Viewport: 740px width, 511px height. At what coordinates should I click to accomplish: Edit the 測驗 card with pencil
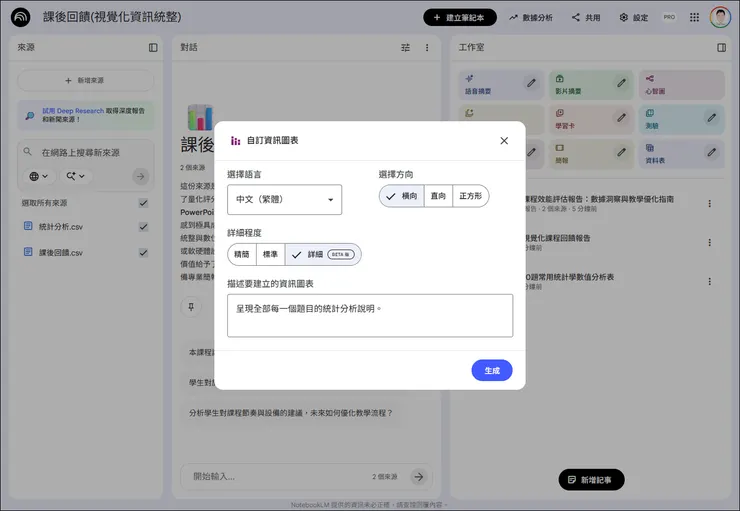pyautogui.click(x=712, y=117)
